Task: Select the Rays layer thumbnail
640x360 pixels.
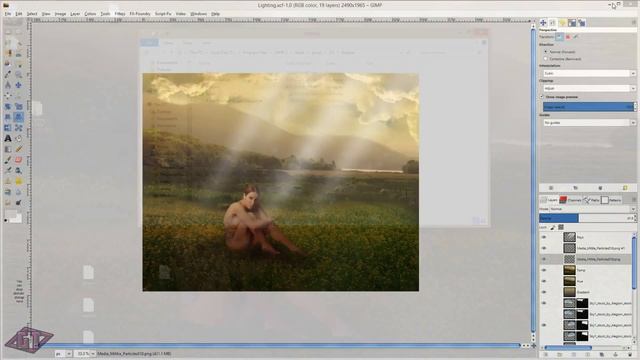Action: [569, 237]
